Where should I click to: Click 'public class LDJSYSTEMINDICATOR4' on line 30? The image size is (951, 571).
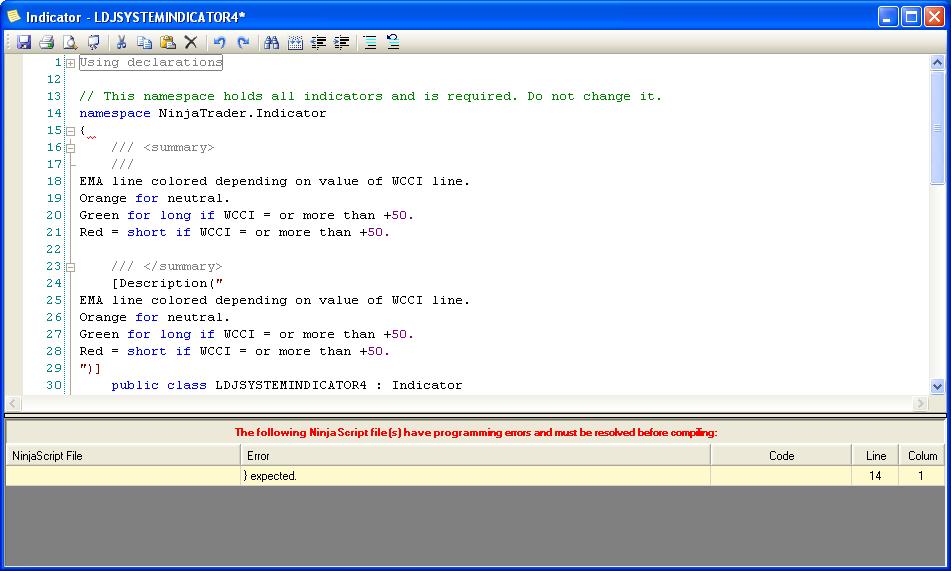tap(239, 385)
